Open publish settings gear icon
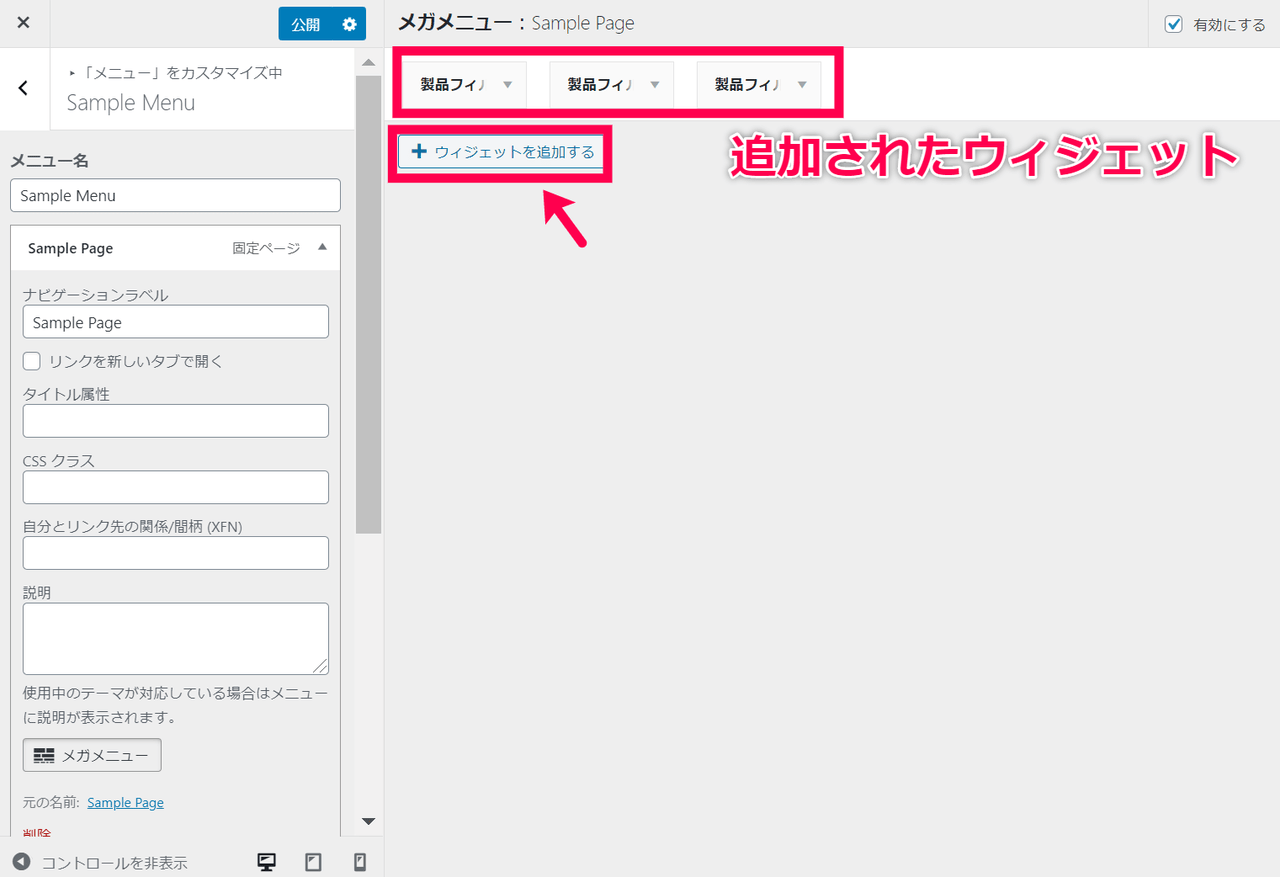 pyautogui.click(x=349, y=24)
